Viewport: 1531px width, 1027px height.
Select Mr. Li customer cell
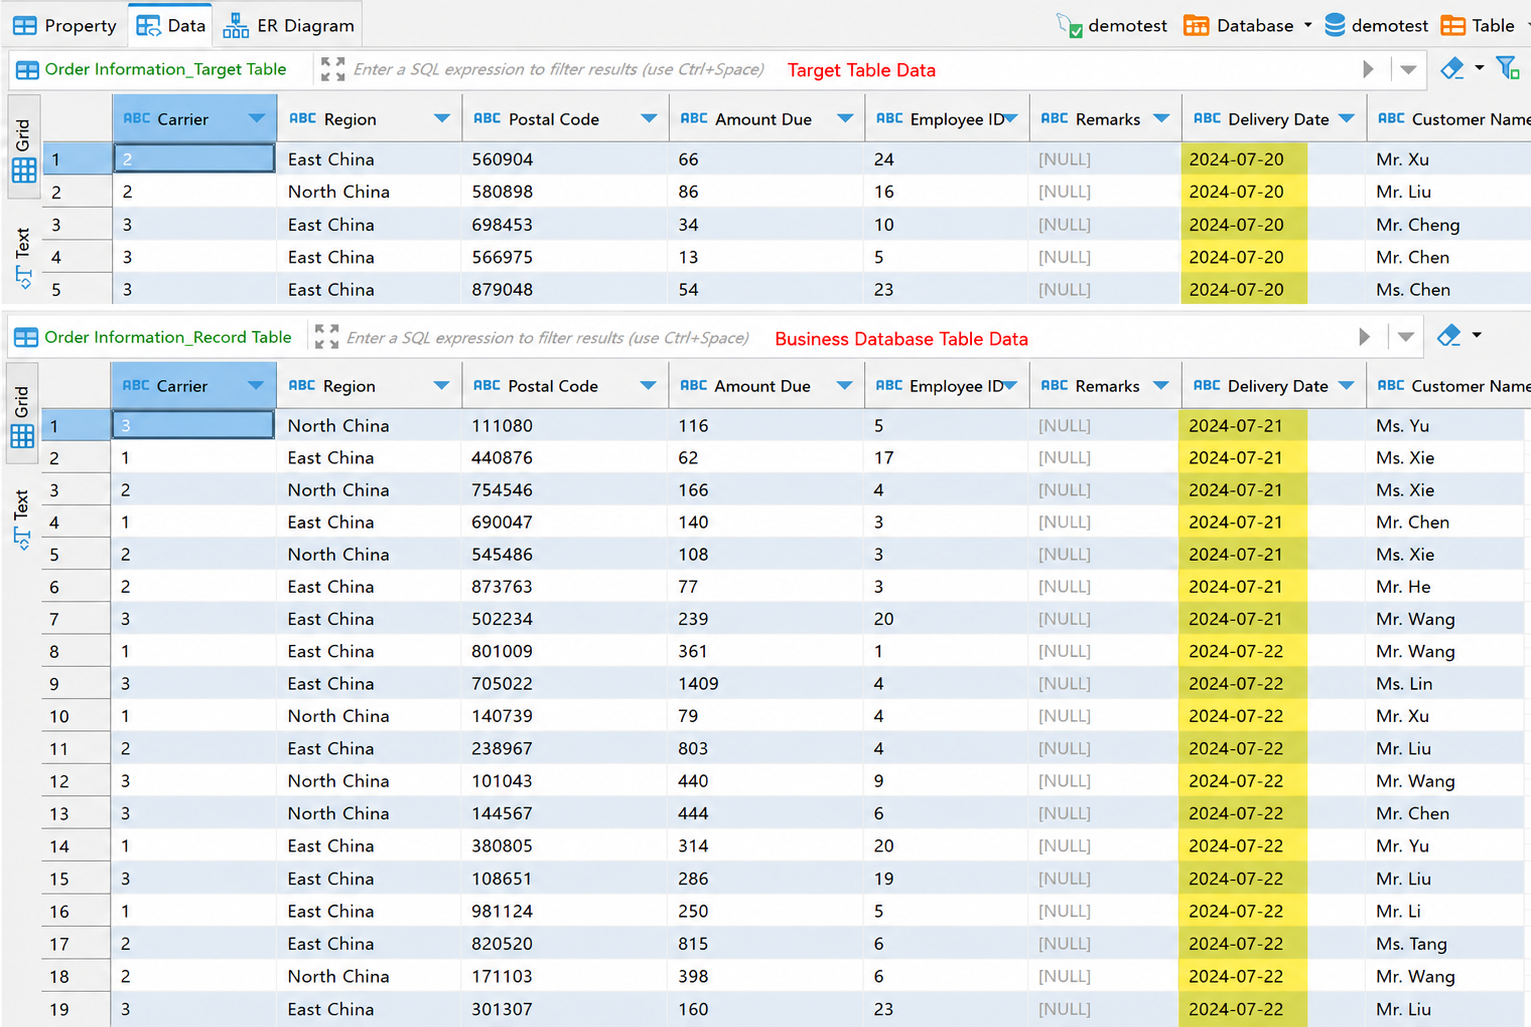1449,911
